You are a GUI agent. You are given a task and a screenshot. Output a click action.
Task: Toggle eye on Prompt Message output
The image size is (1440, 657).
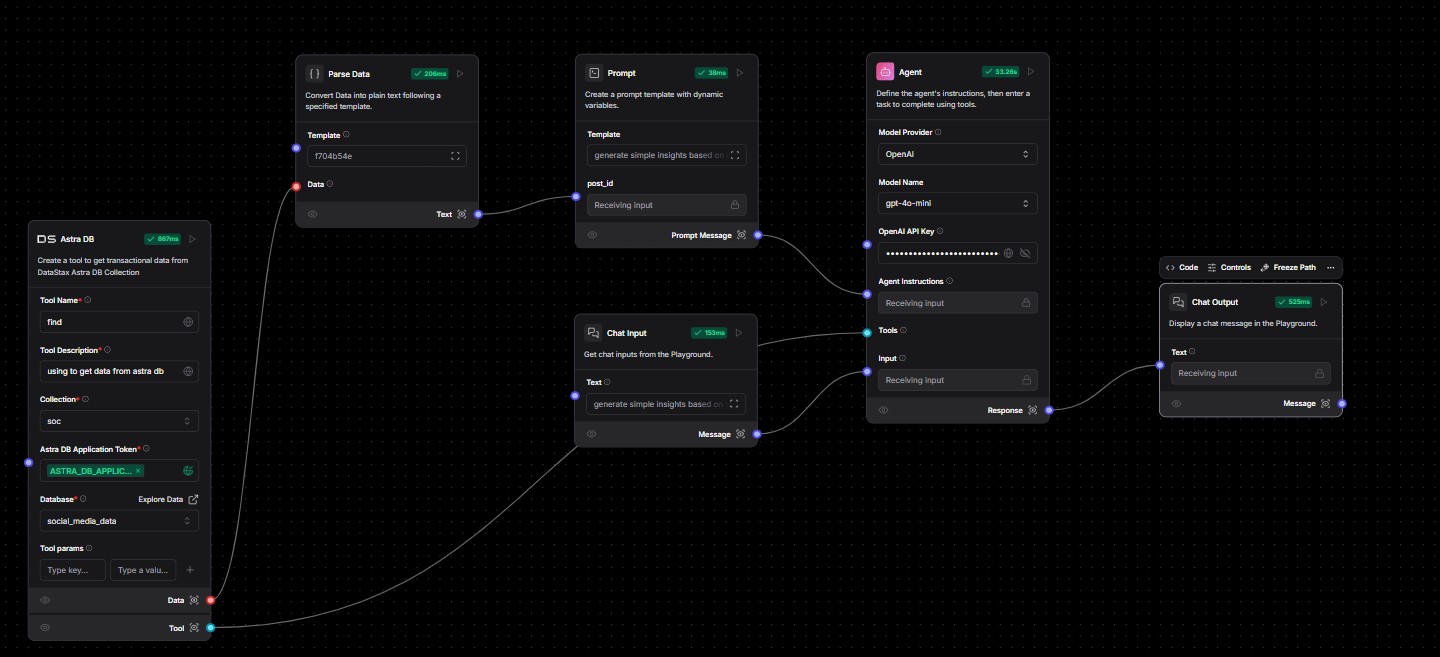(593, 235)
